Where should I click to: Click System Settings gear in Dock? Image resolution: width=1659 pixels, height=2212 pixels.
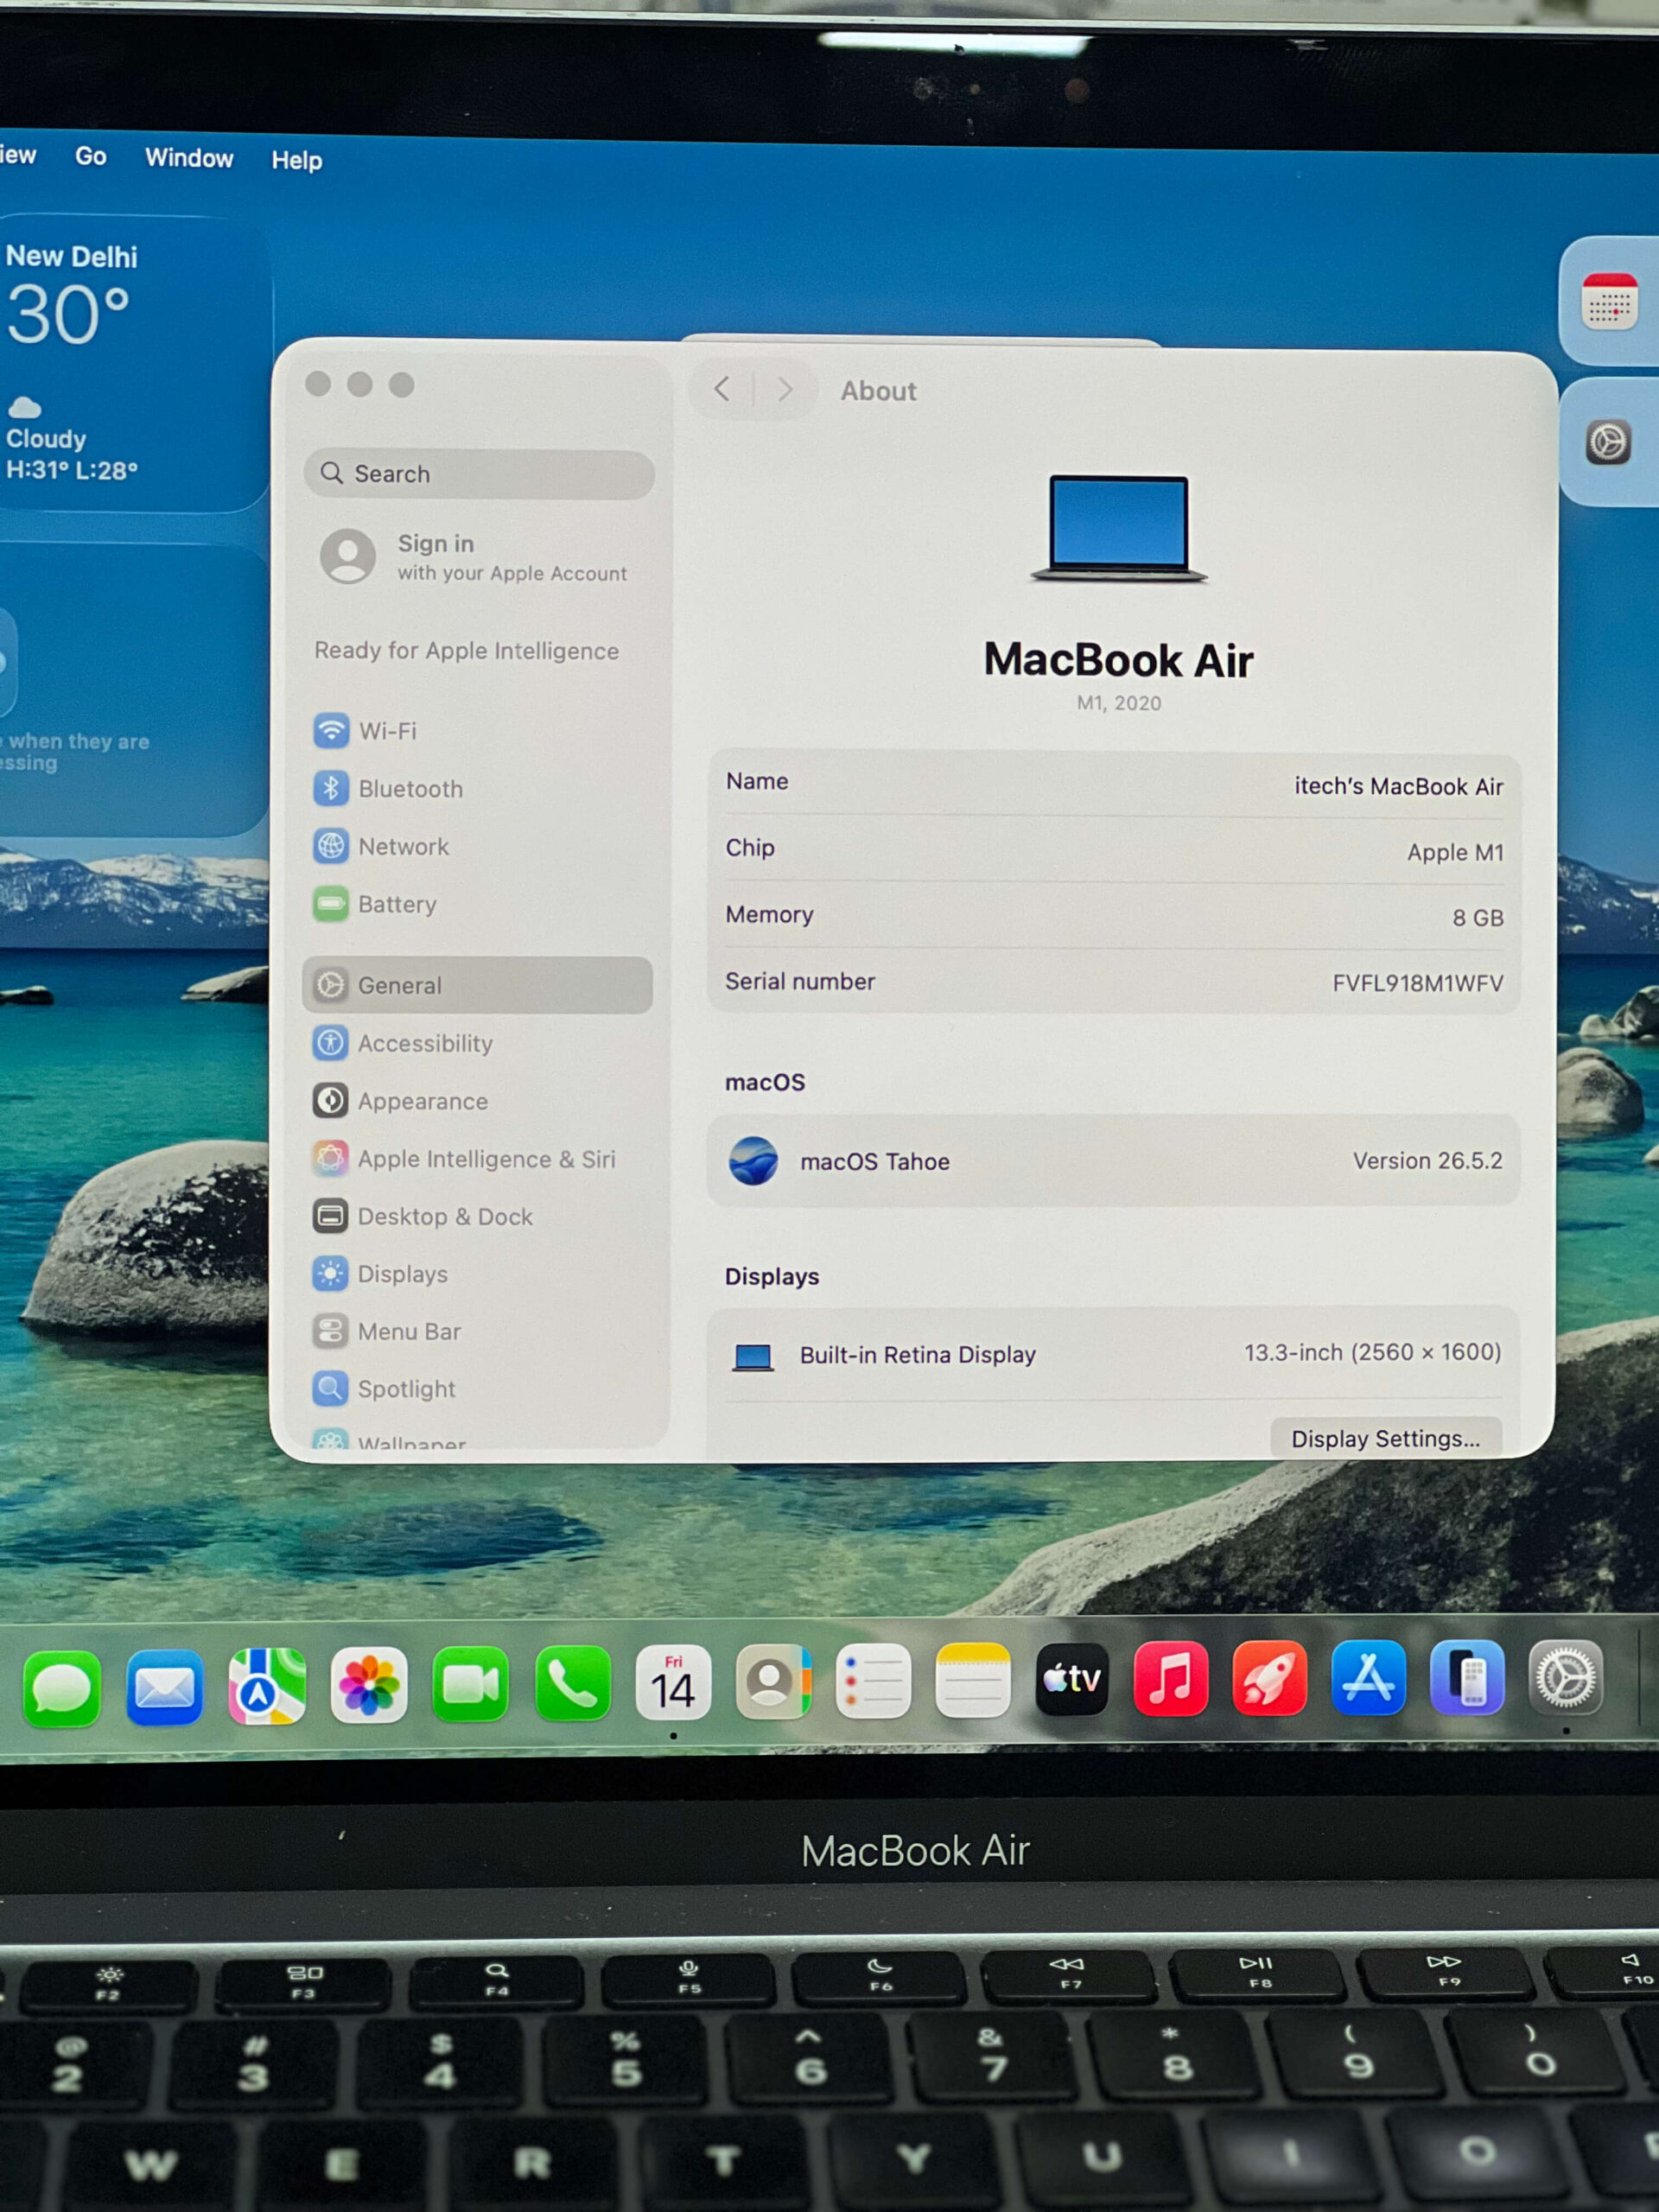pos(1566,1677)
